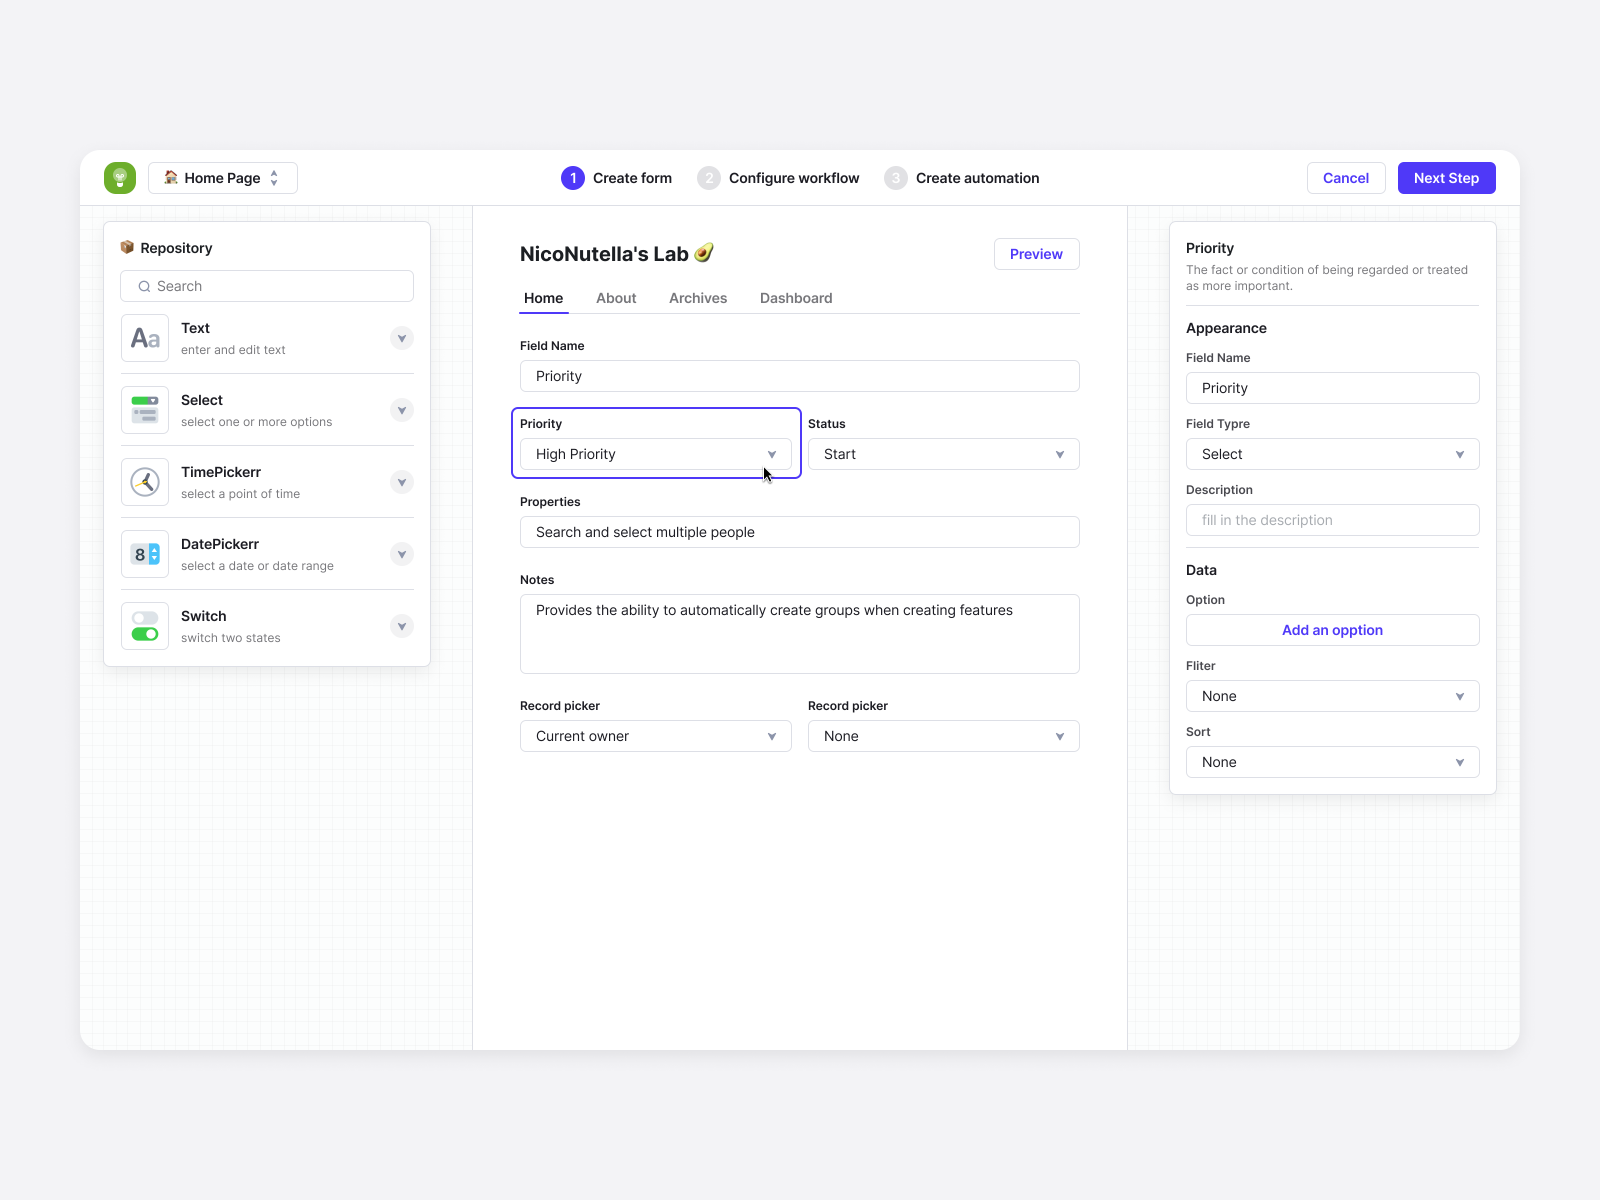
Task: Click the Next Step button
Action: (1446, 177)
